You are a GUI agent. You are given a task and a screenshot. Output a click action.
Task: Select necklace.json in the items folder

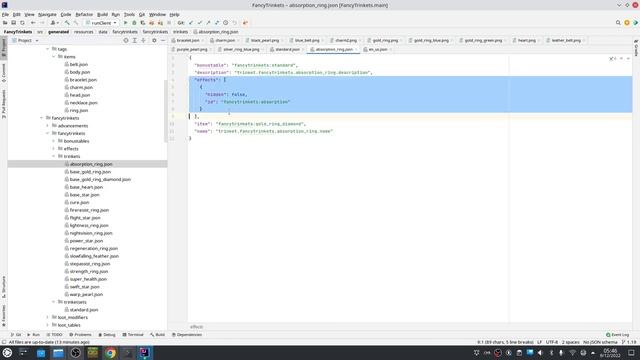coord(83,103)
